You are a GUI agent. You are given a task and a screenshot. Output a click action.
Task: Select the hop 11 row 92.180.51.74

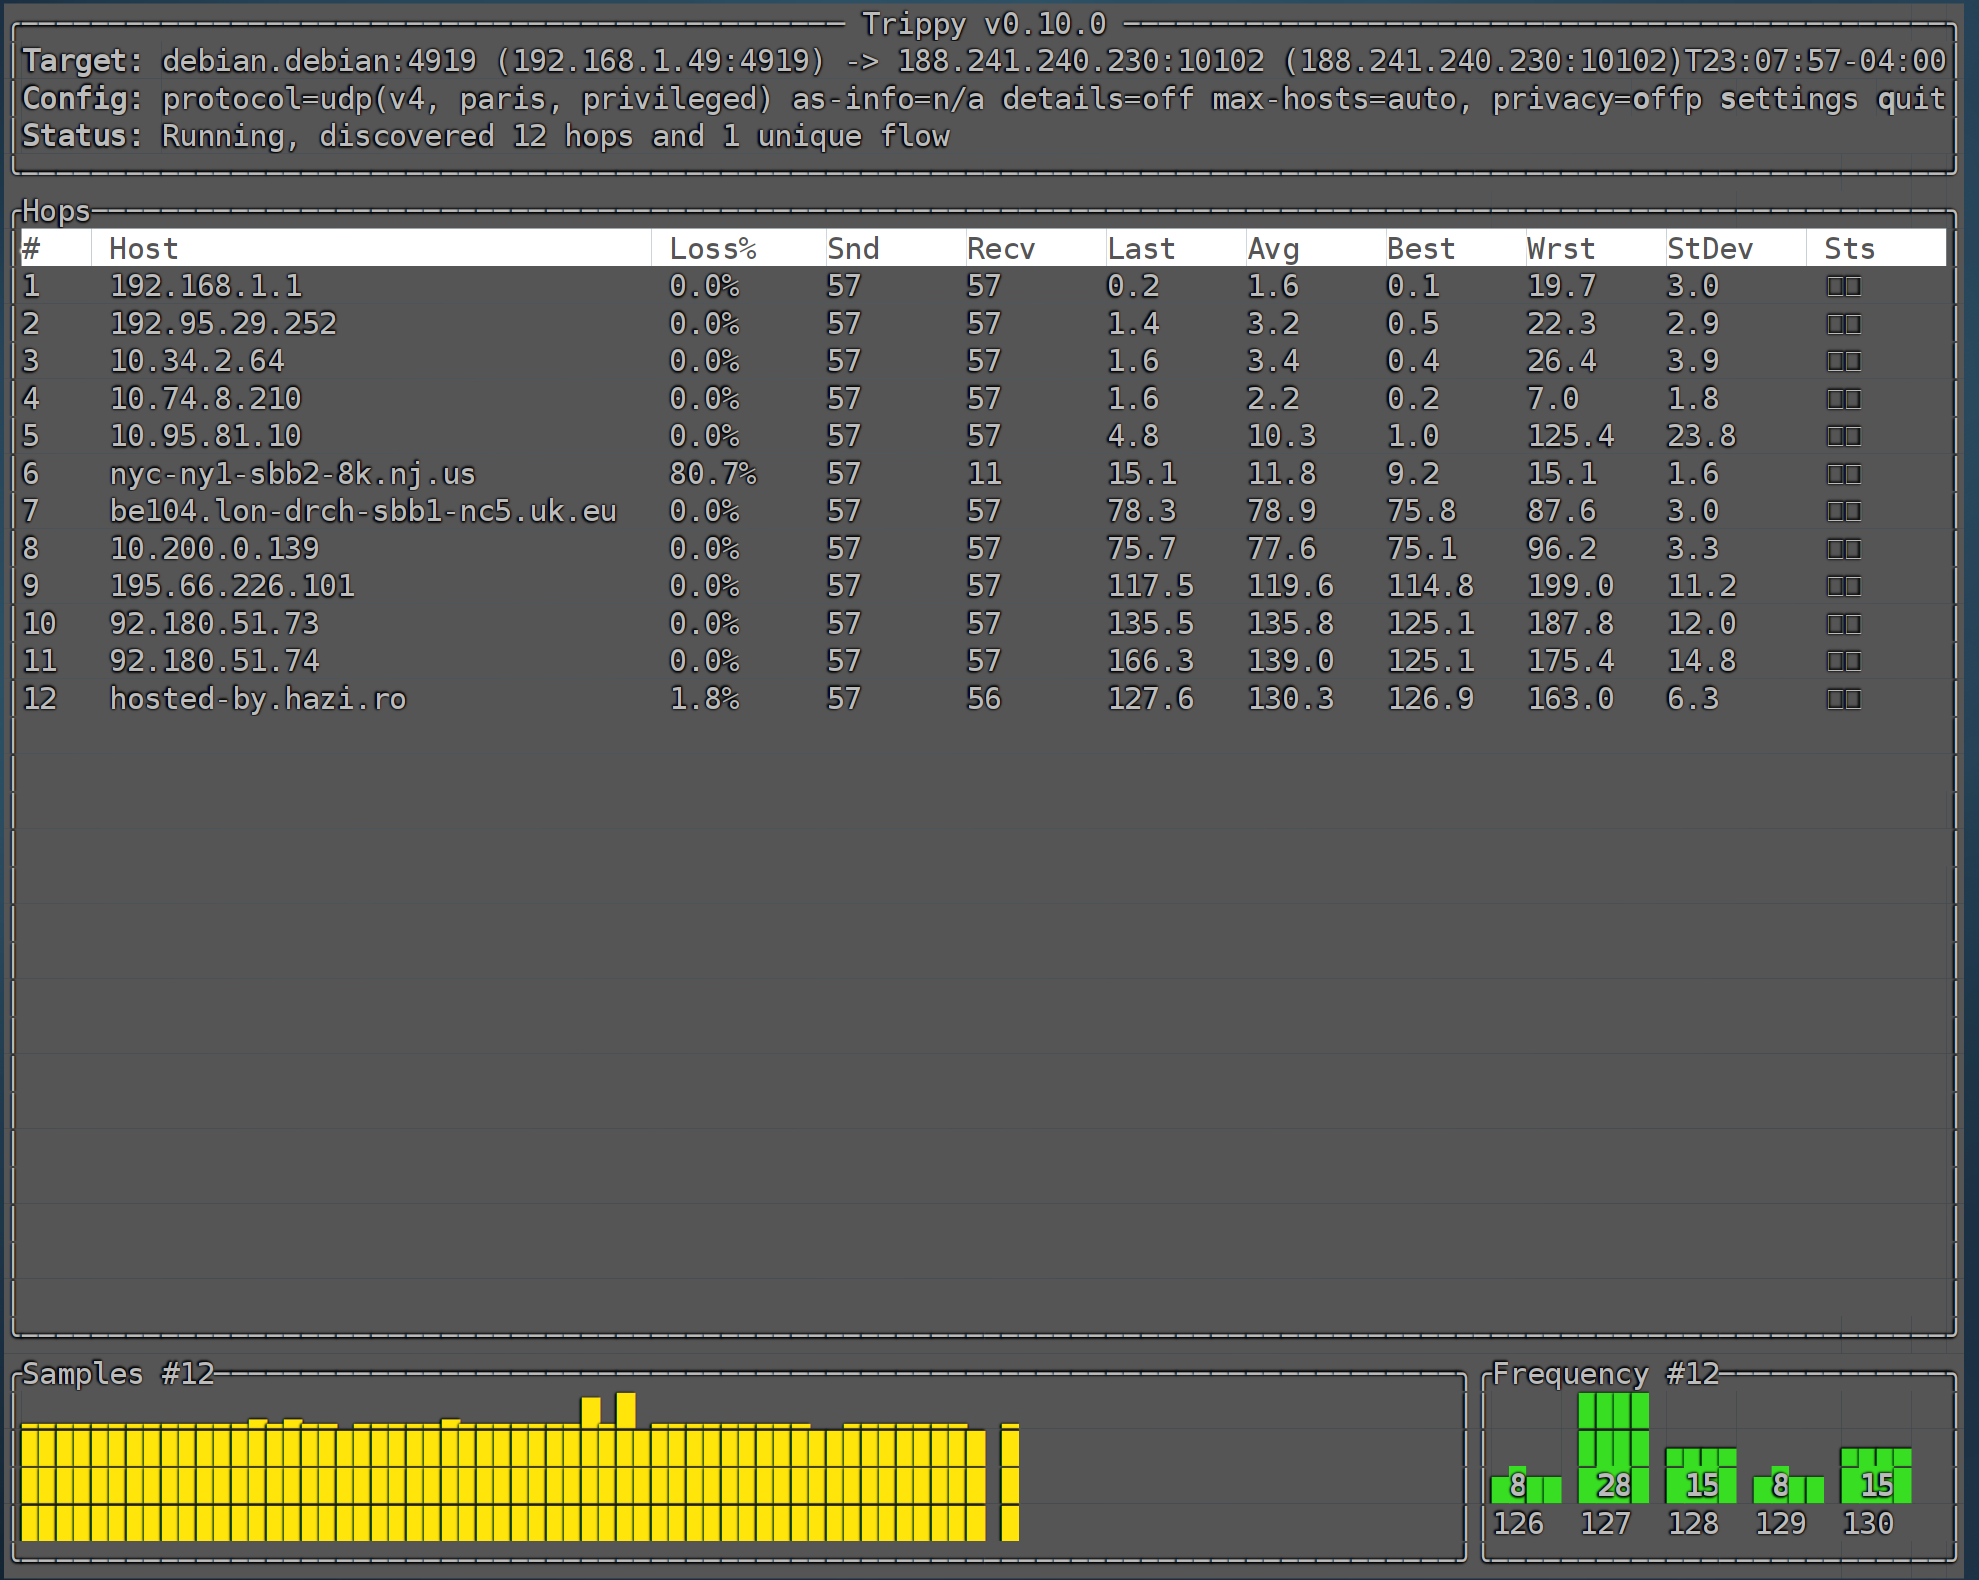(x=214, y=661)
